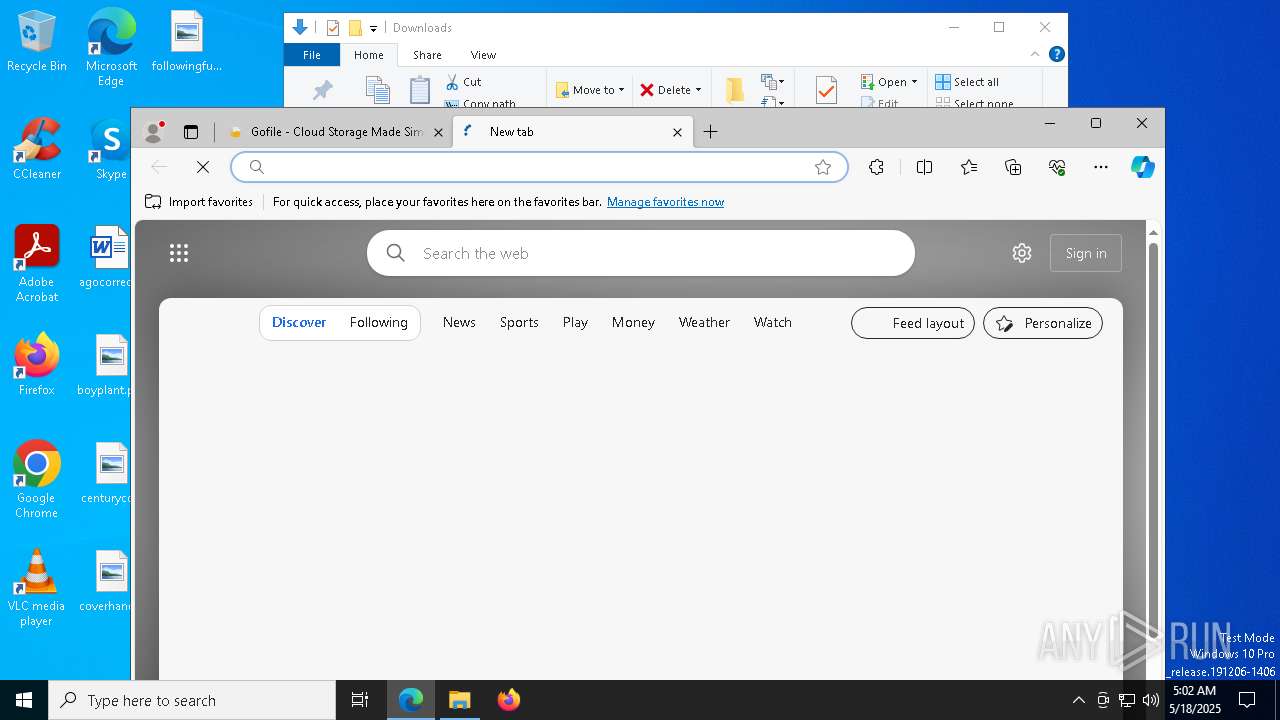
Task: Show hidden tray icons chevron
Action: click(x=1078, y=700)
